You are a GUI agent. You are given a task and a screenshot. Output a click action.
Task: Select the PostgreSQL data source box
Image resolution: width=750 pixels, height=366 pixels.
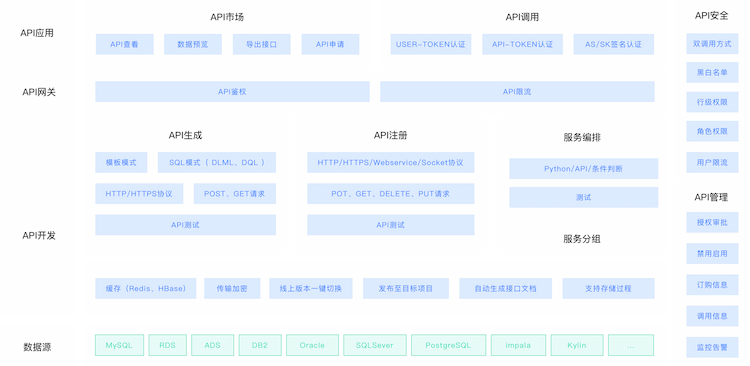click(448, 345)
